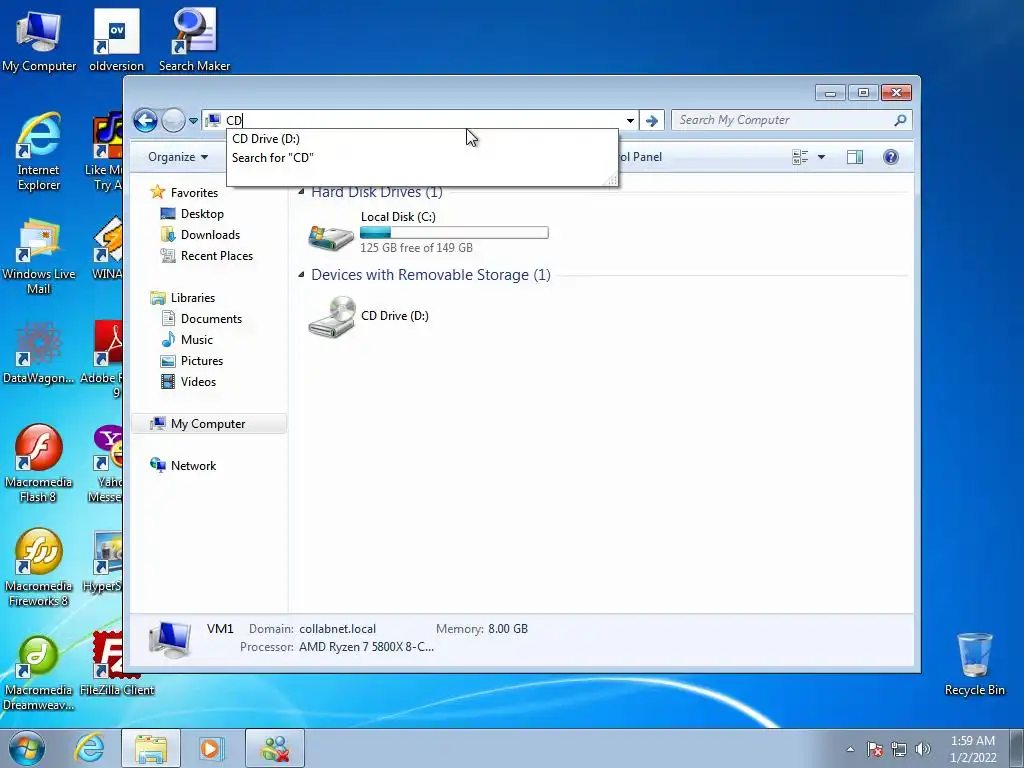Open Documents library
Viewport: 1024px width, 768px height.
[211, 319]
